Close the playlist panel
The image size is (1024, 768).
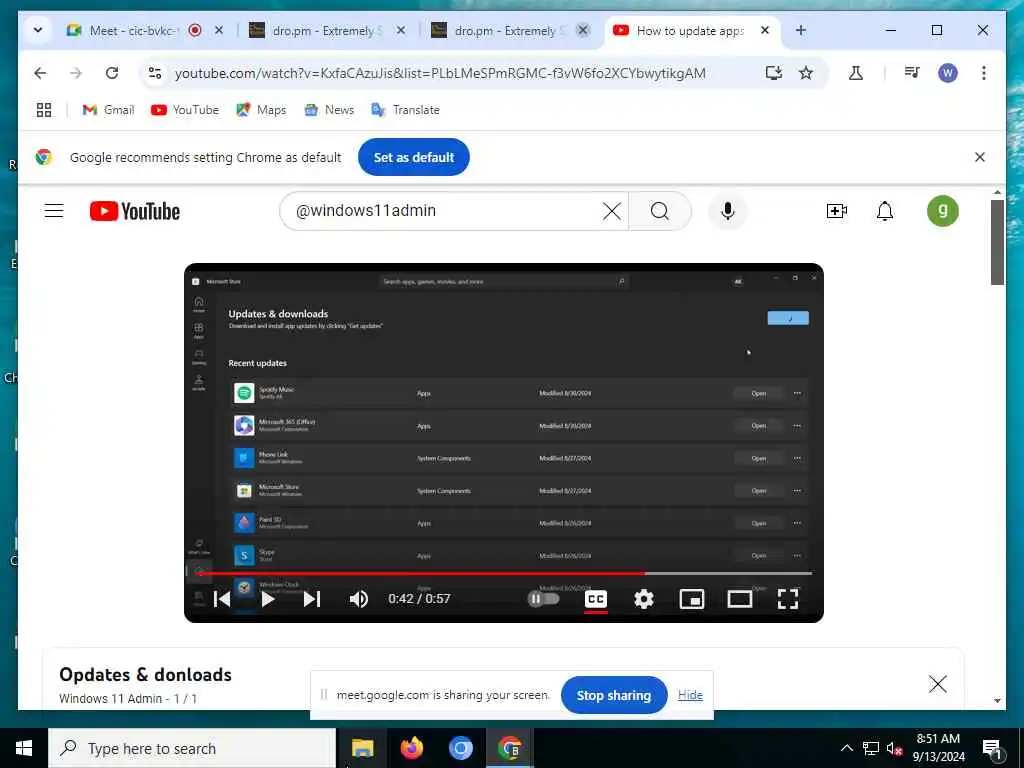coord(938,684)
